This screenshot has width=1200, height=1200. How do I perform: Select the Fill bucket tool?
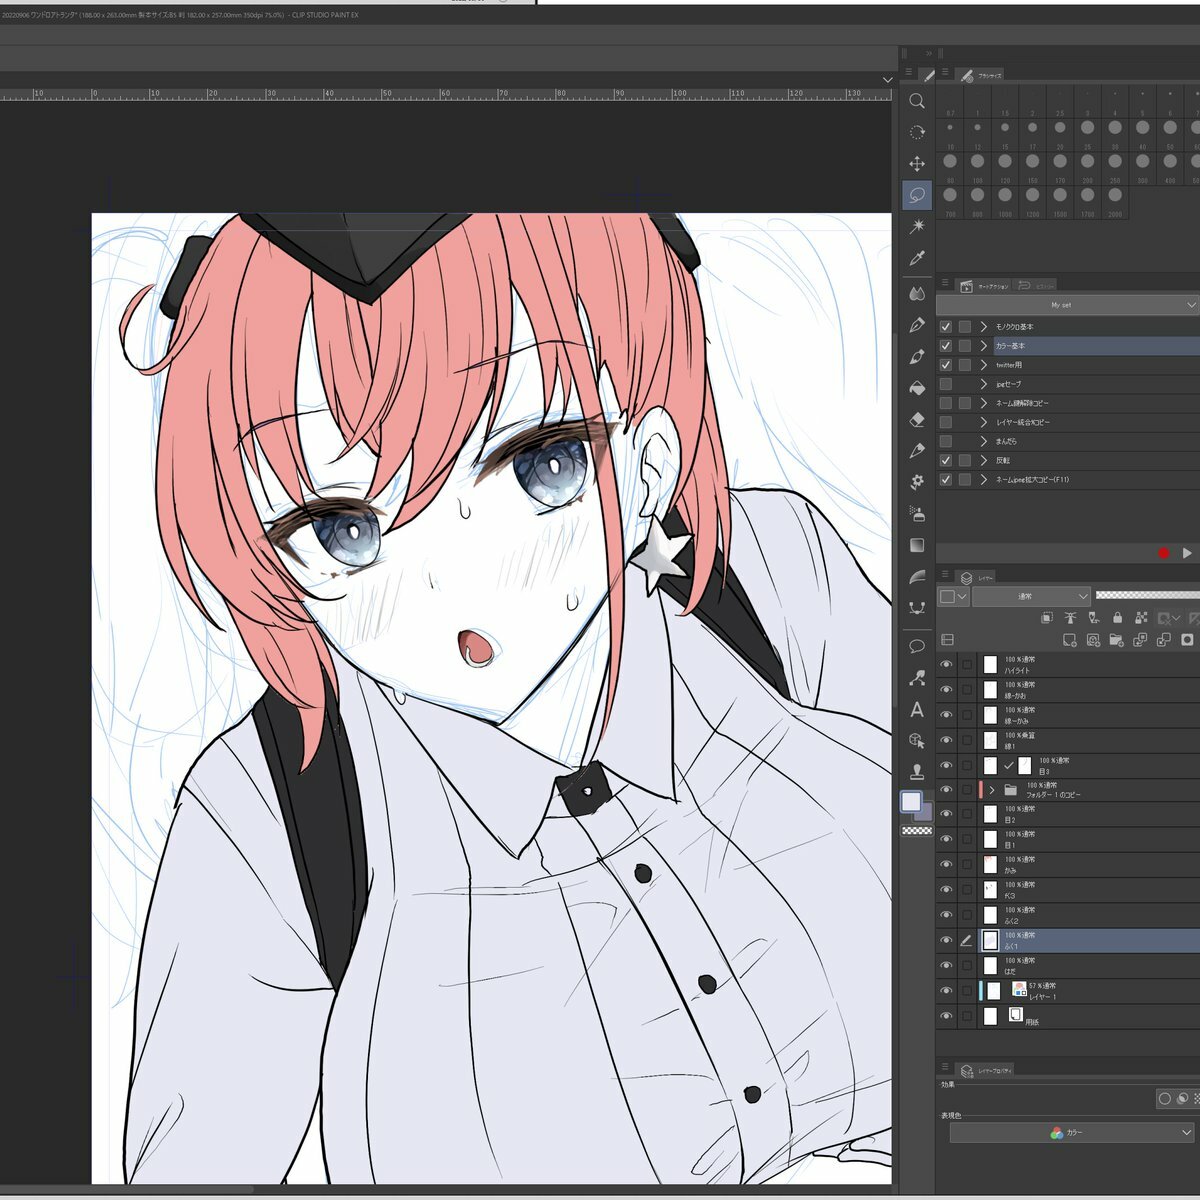(916, 388)
